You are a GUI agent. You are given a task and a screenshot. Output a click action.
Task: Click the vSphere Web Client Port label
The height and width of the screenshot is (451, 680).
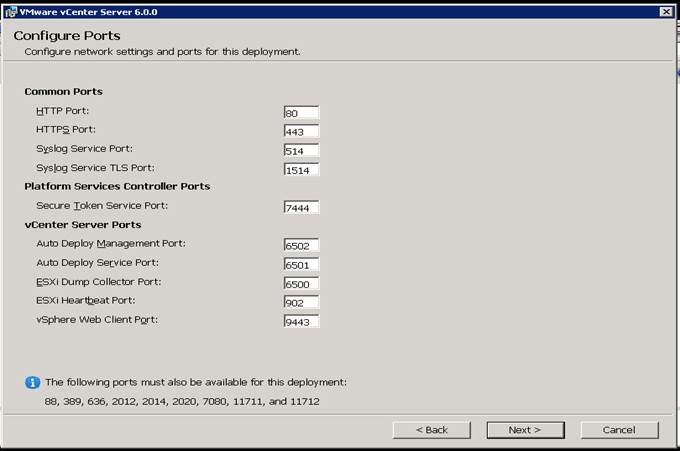coord(97,320)
